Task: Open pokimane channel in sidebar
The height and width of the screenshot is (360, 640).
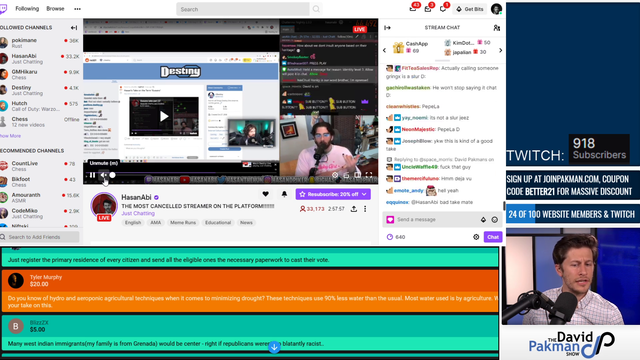Action: [x=40, y=43]
